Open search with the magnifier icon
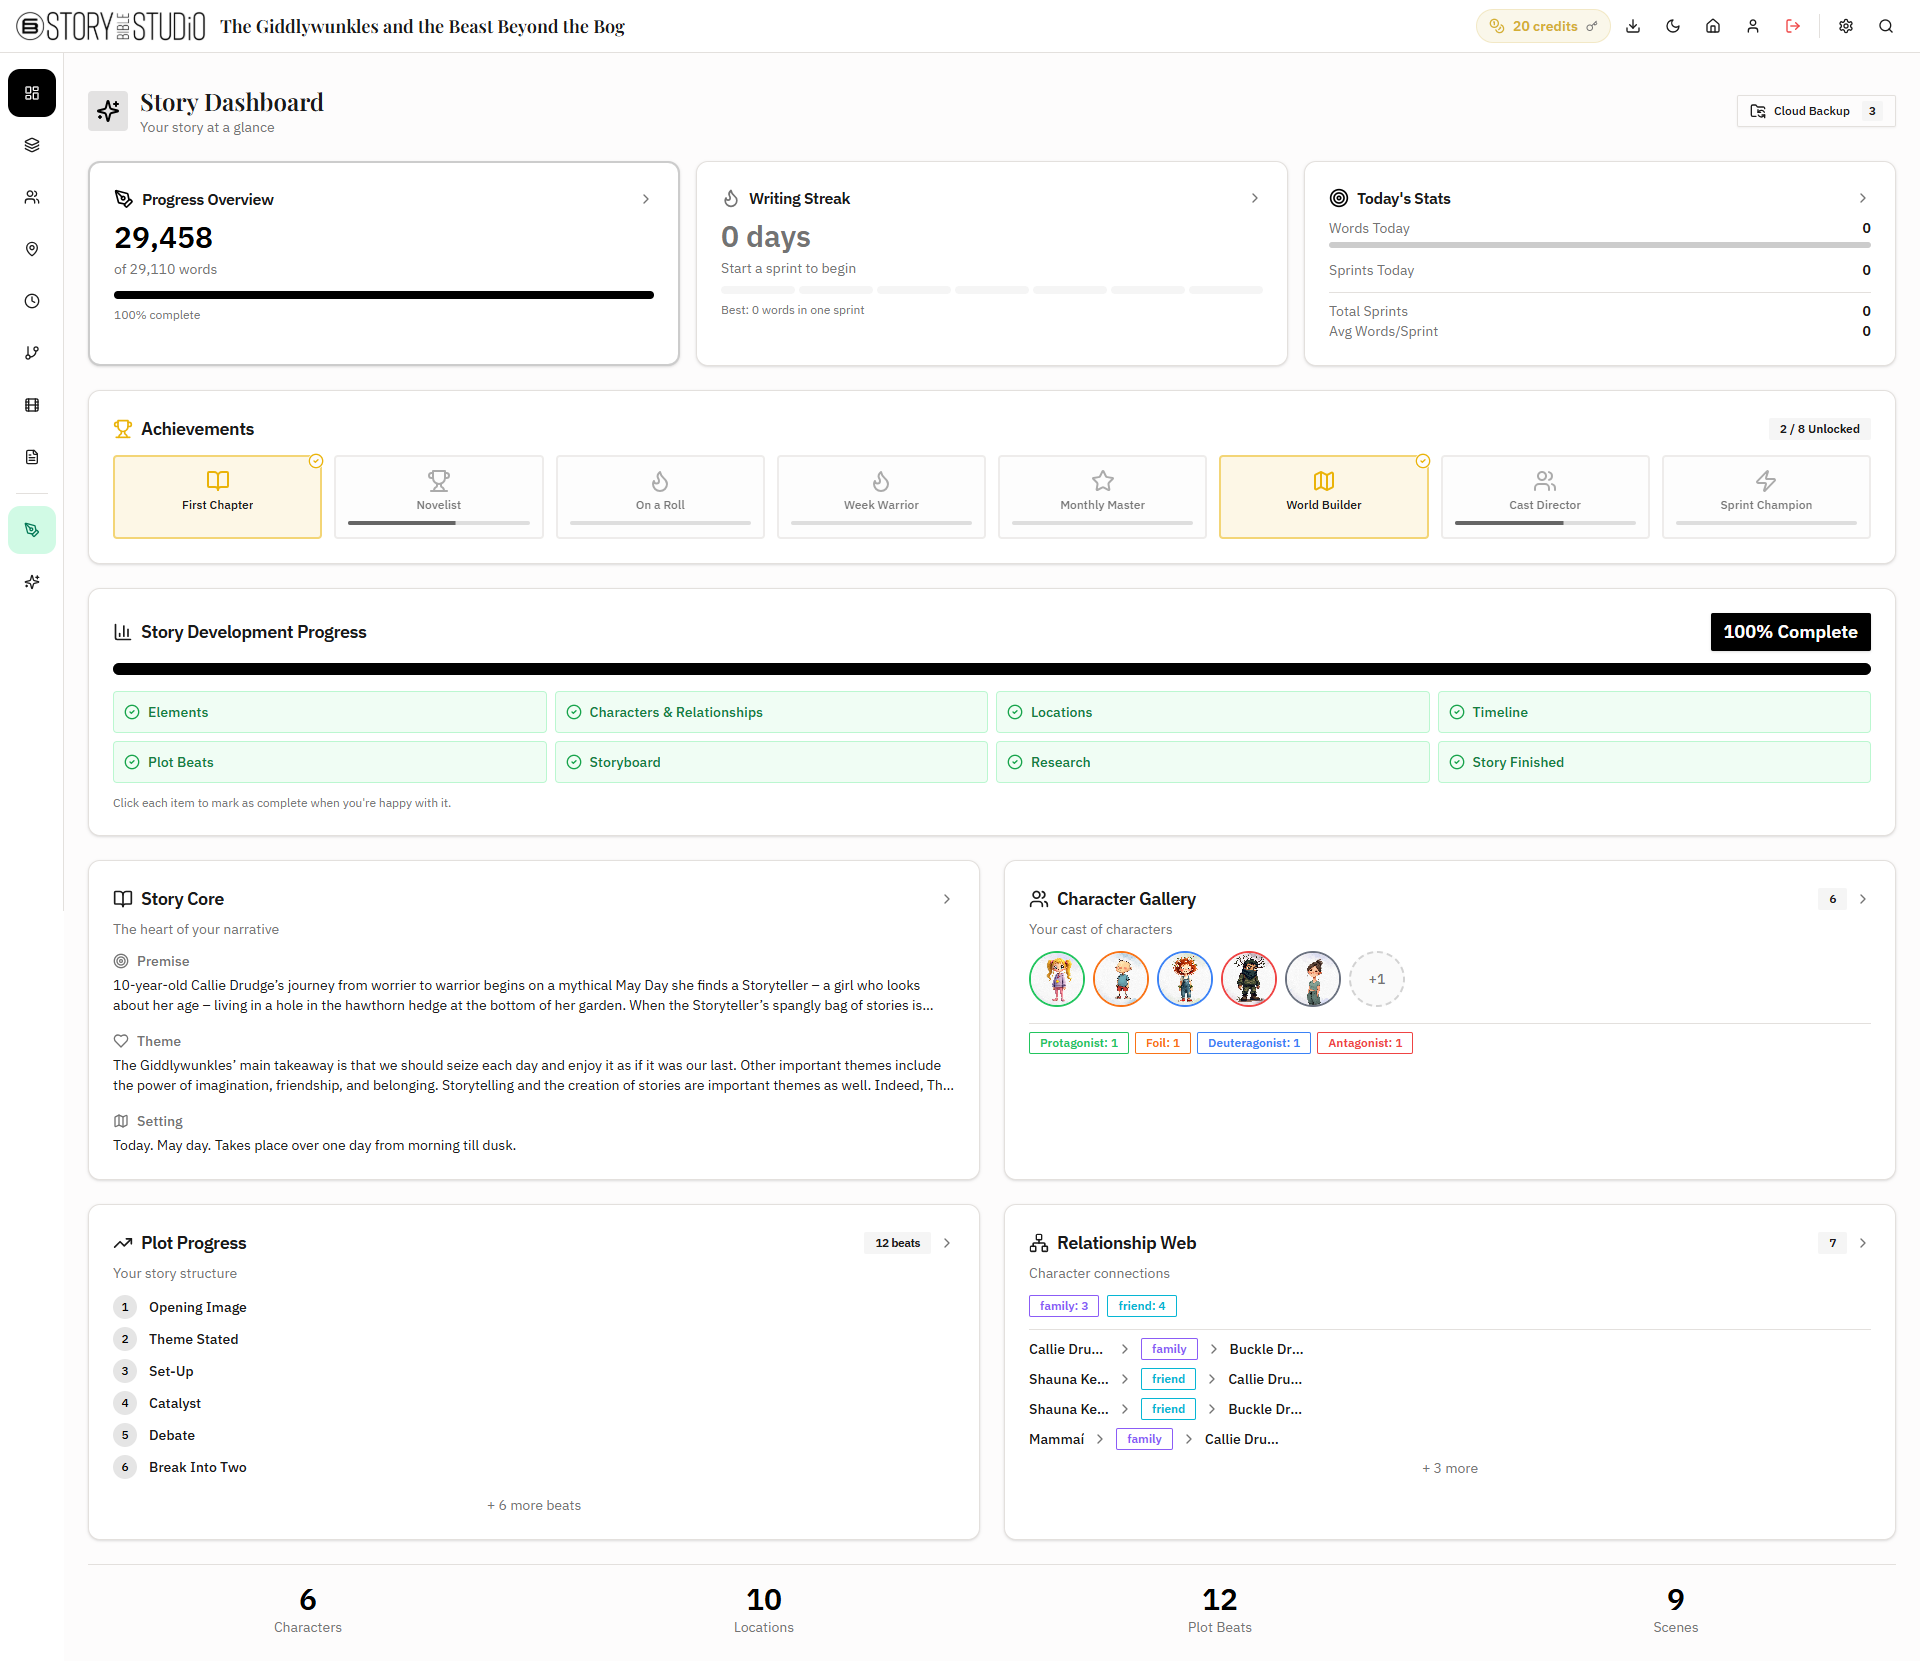This screenshot has width=1920, height=1661. [1886, 26]
